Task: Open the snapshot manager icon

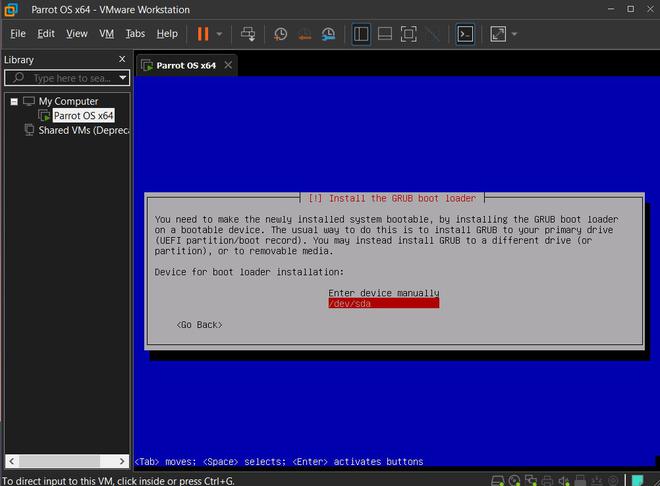Action: 329,34
